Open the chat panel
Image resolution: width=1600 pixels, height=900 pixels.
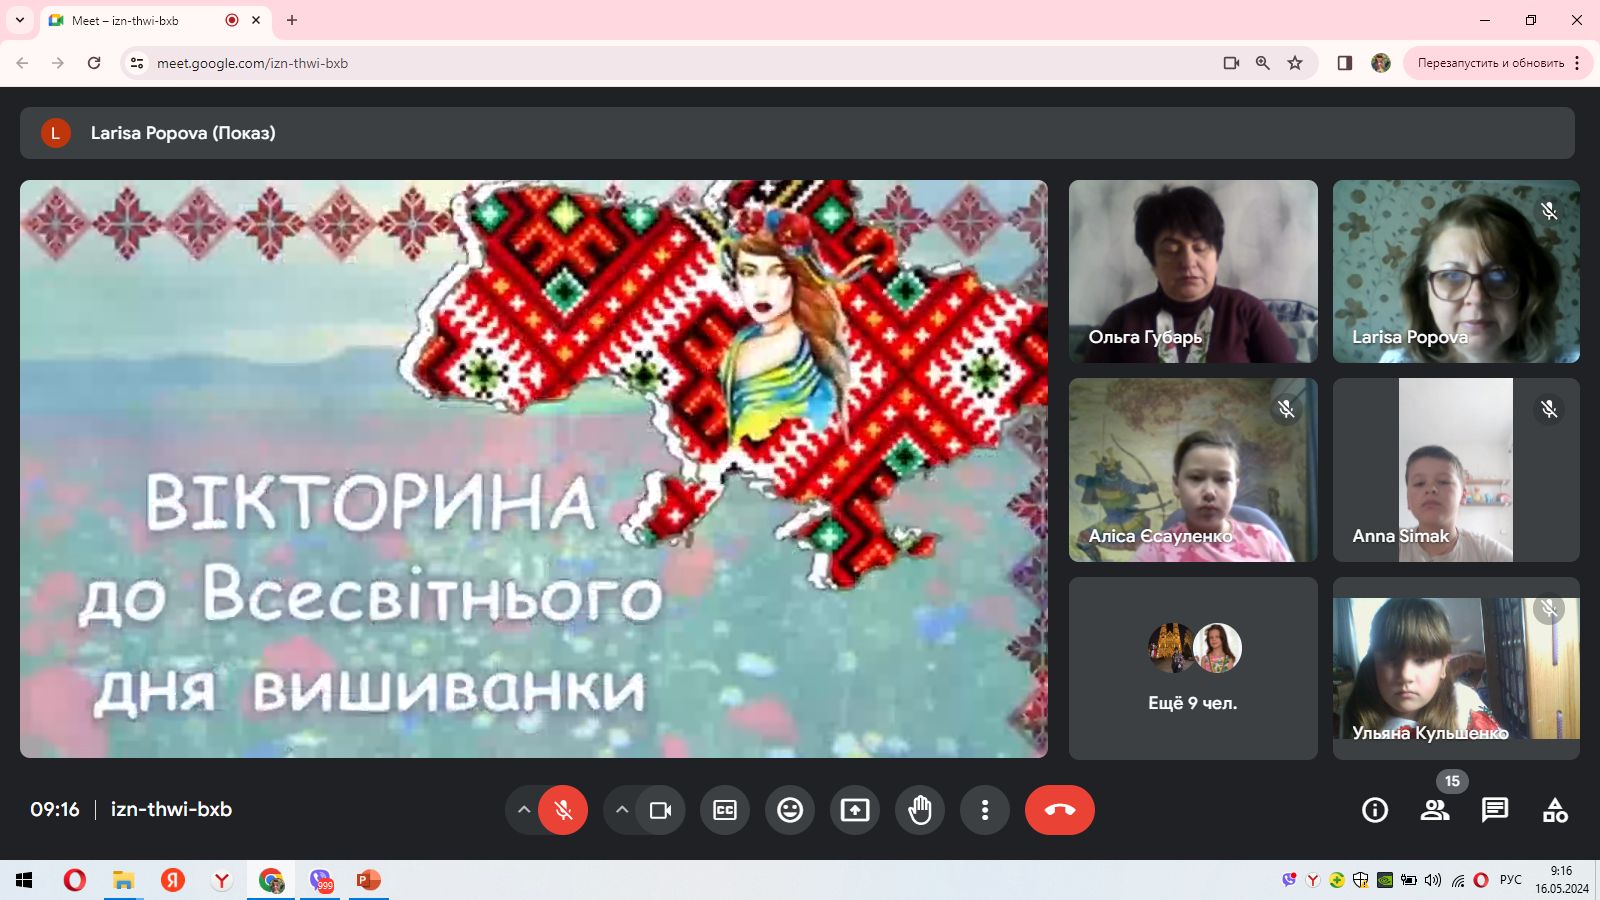click(1495, 810)
